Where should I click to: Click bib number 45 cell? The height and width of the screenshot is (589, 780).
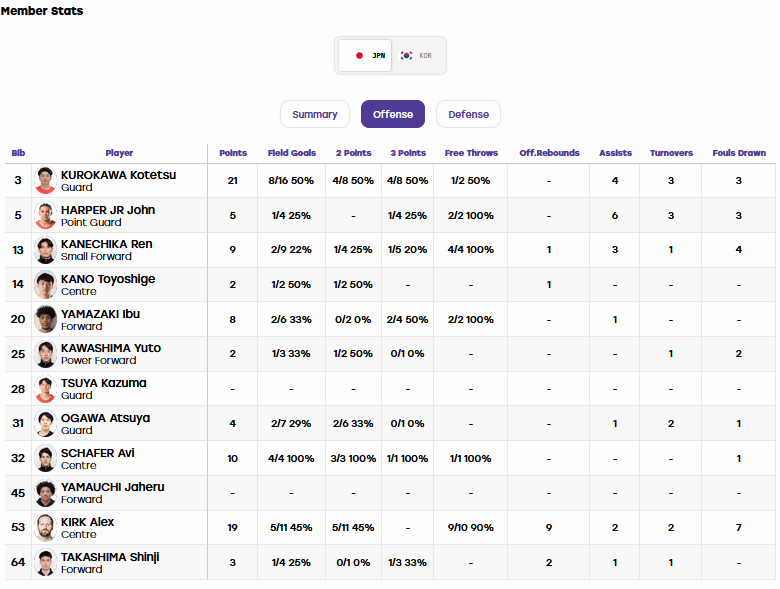[x=18, y=492]
